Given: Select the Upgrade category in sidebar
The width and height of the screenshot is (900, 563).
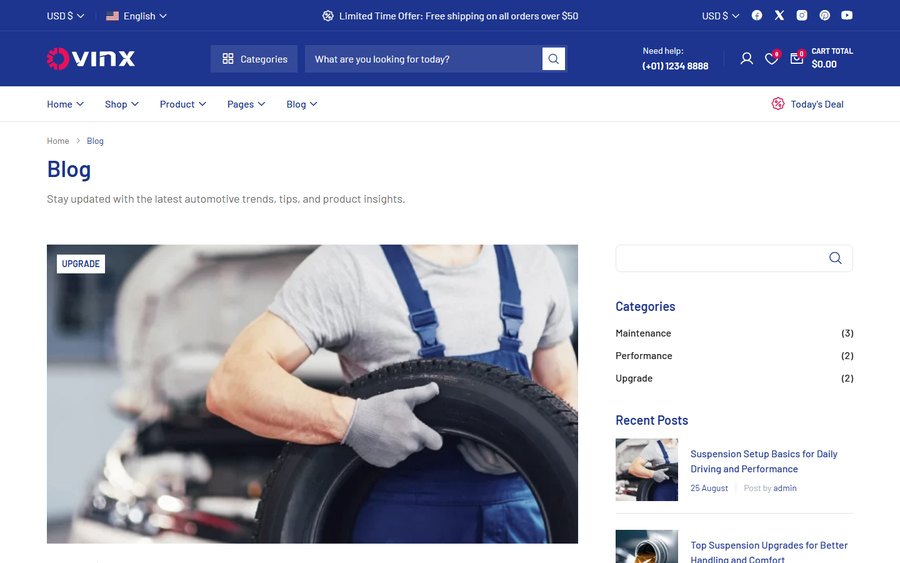Looking at the screenshot, I should pos(634,378).
